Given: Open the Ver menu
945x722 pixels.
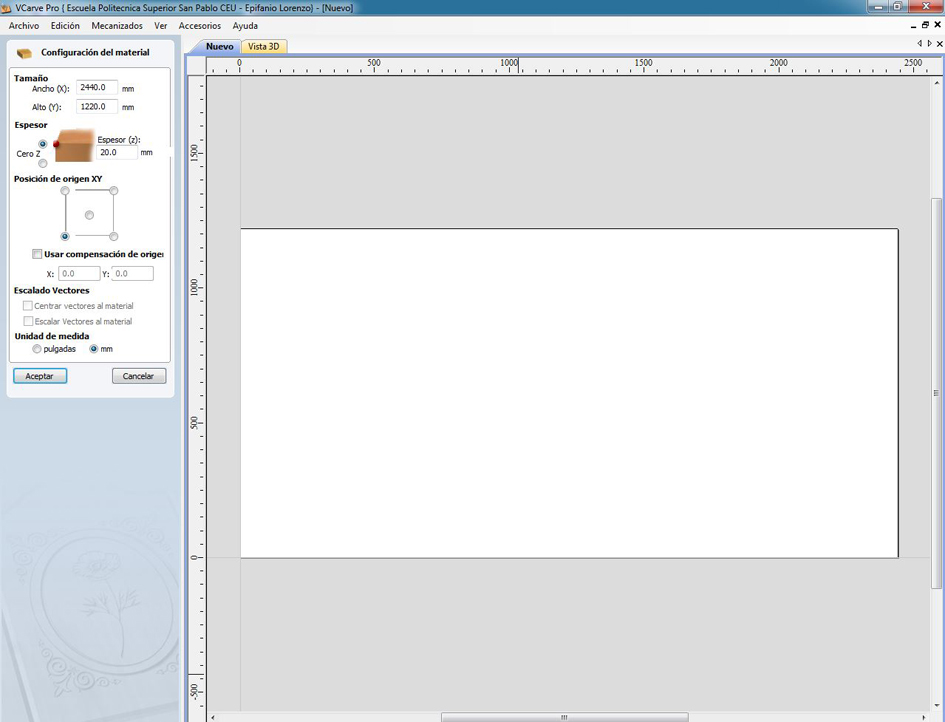Looking at the screenshot, I should (x=160, y=26).
